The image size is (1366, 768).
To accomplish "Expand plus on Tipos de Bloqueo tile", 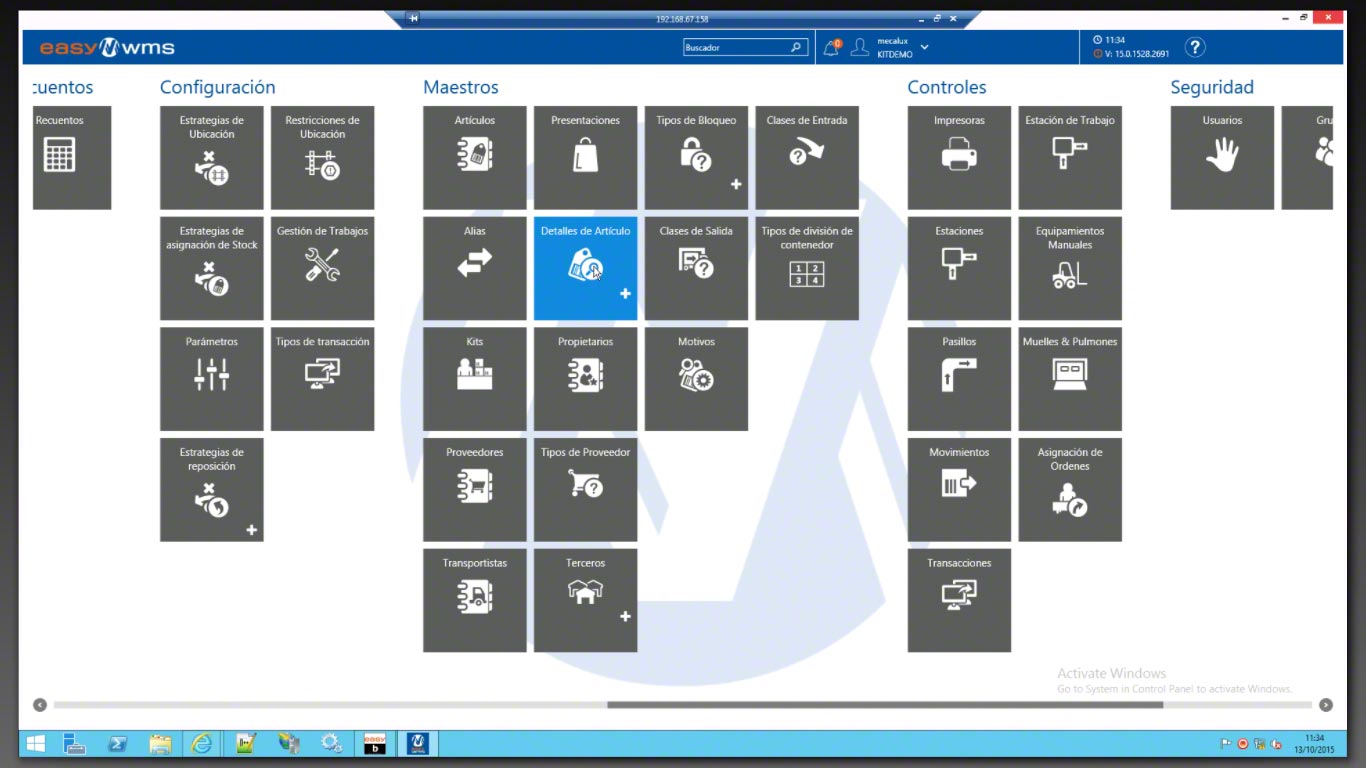I will pos(736,184).
